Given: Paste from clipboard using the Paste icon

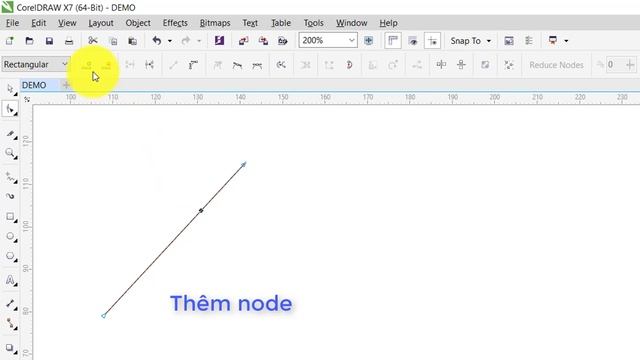Looking at the screenshot, I should click(133, 41).
